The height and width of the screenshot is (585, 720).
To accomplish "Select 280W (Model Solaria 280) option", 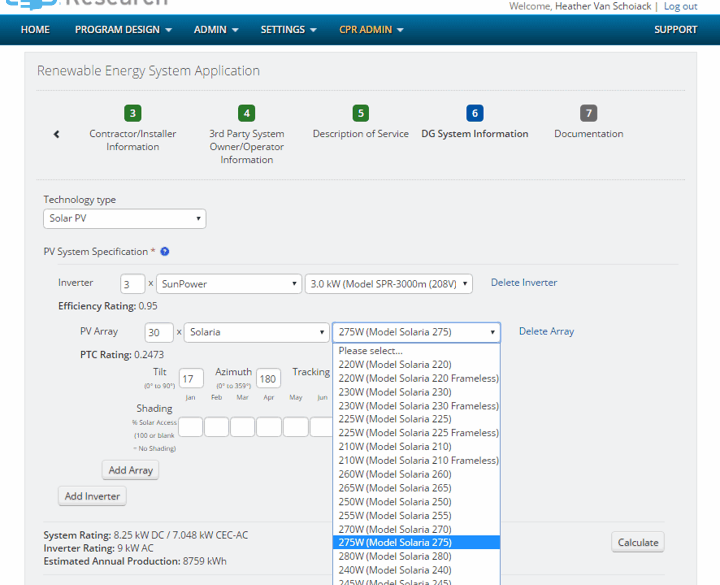I will coord(416,557).
